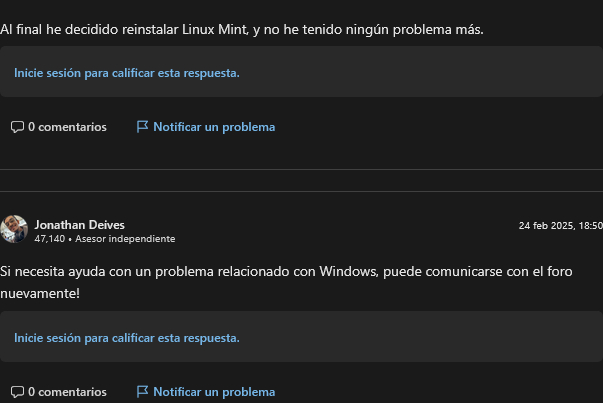
Task: Click empty area of first rating sign-in panel
Action: (420, 73)
